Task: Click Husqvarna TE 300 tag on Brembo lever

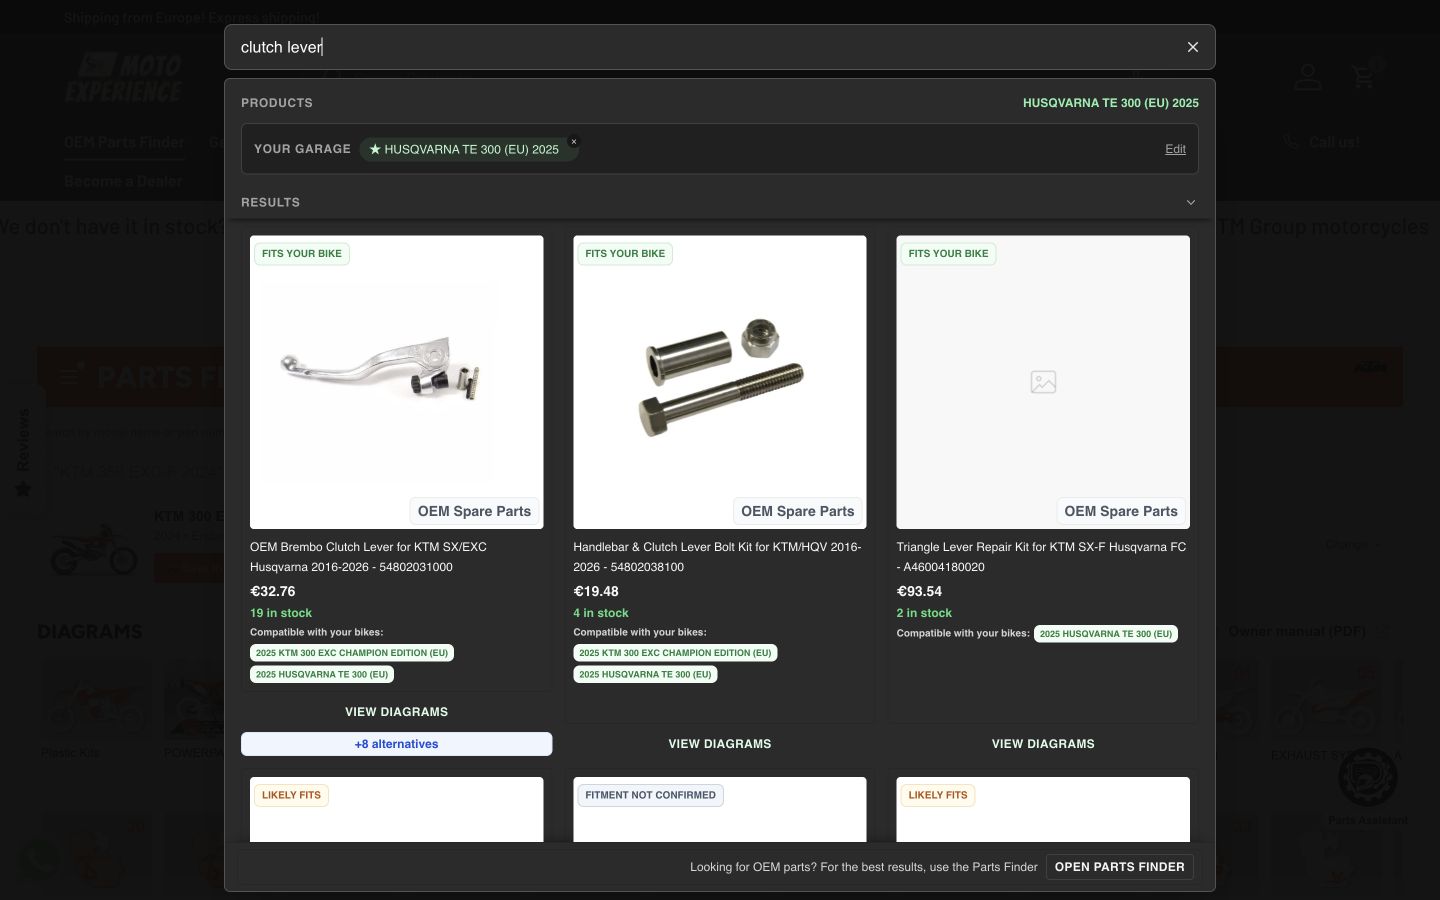Action: [322, 675]
